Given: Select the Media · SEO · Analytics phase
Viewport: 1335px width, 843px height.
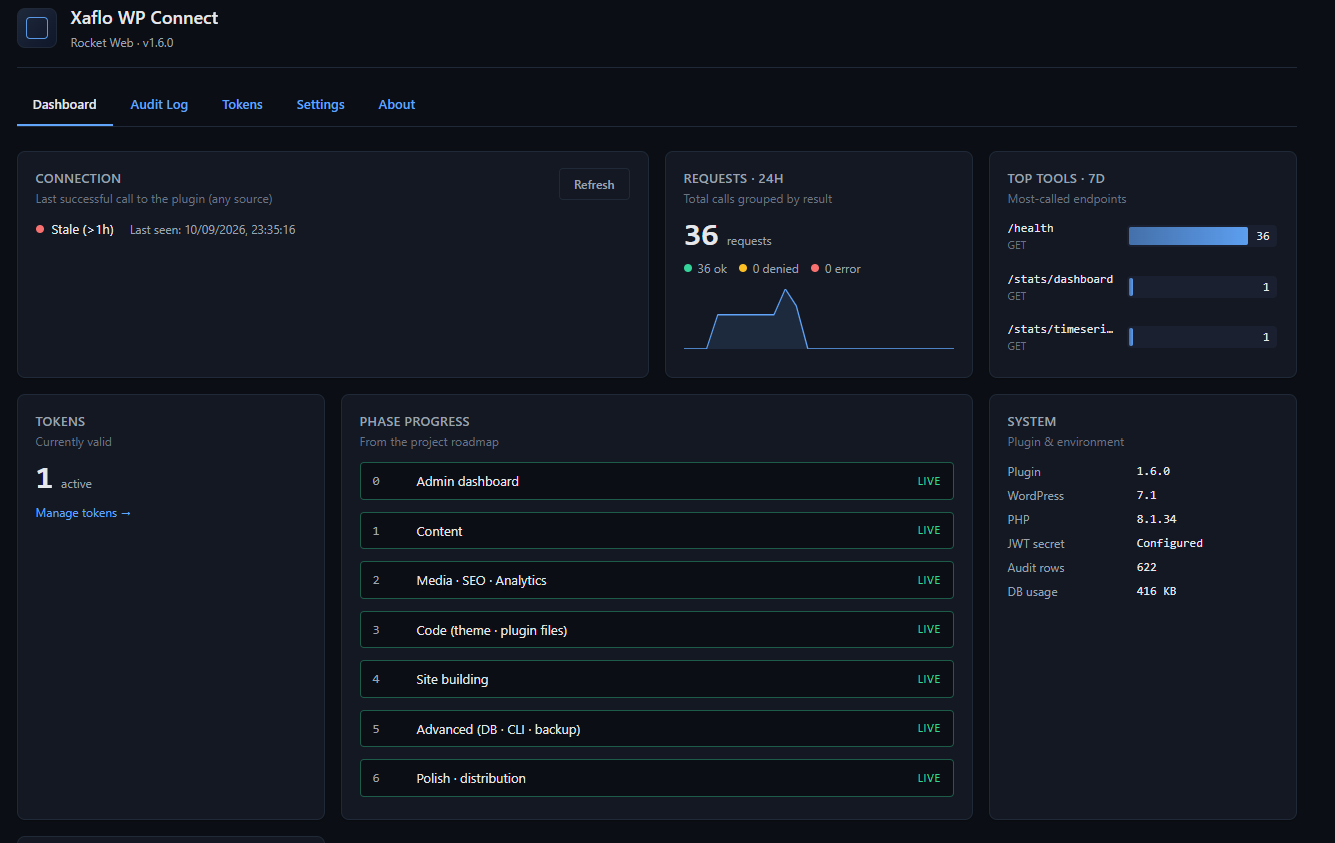Looking at the screenshot, I should (657, 580).
